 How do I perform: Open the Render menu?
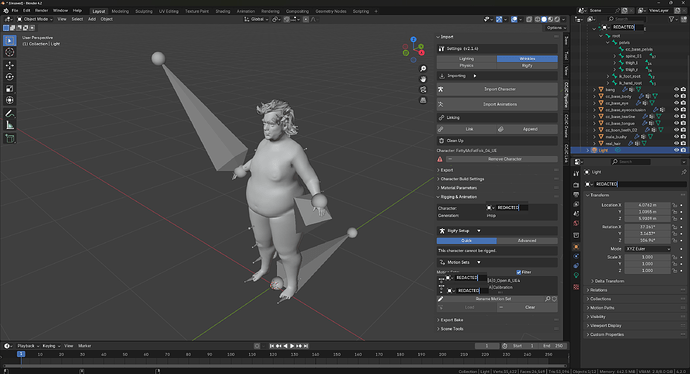pyautogui.click(x=41, y=11)
